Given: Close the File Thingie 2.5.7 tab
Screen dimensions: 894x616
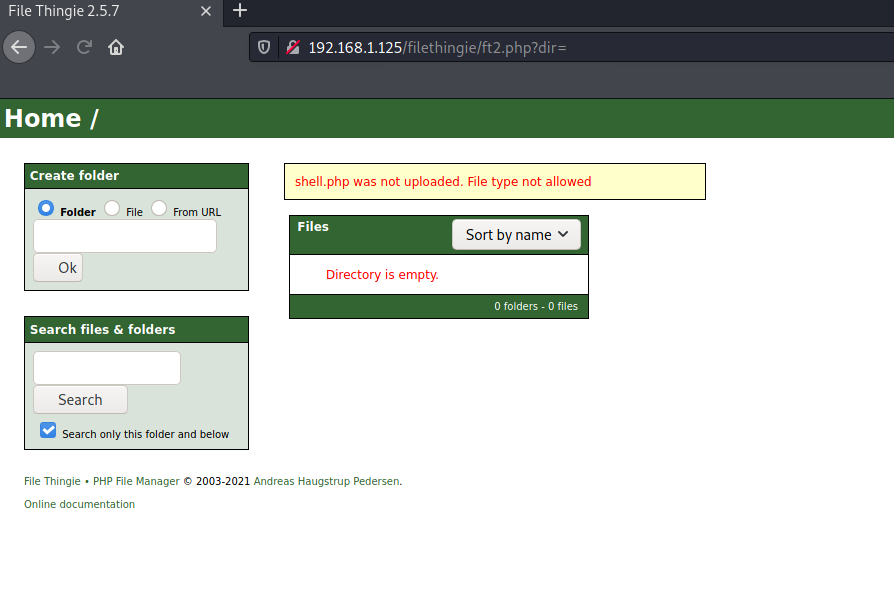Looking at the screenshot, I should 206,11.
